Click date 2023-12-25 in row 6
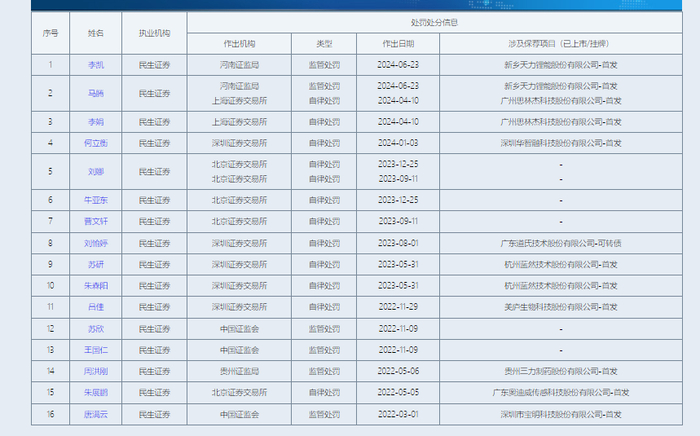The width and height of the screenshot is (700, 436). (x=398, y=200)
